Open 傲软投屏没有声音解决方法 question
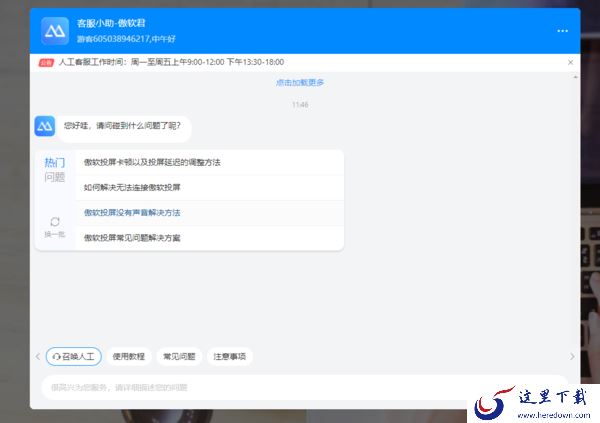This screenshot has height=423, width=600. tap(210, 213)
